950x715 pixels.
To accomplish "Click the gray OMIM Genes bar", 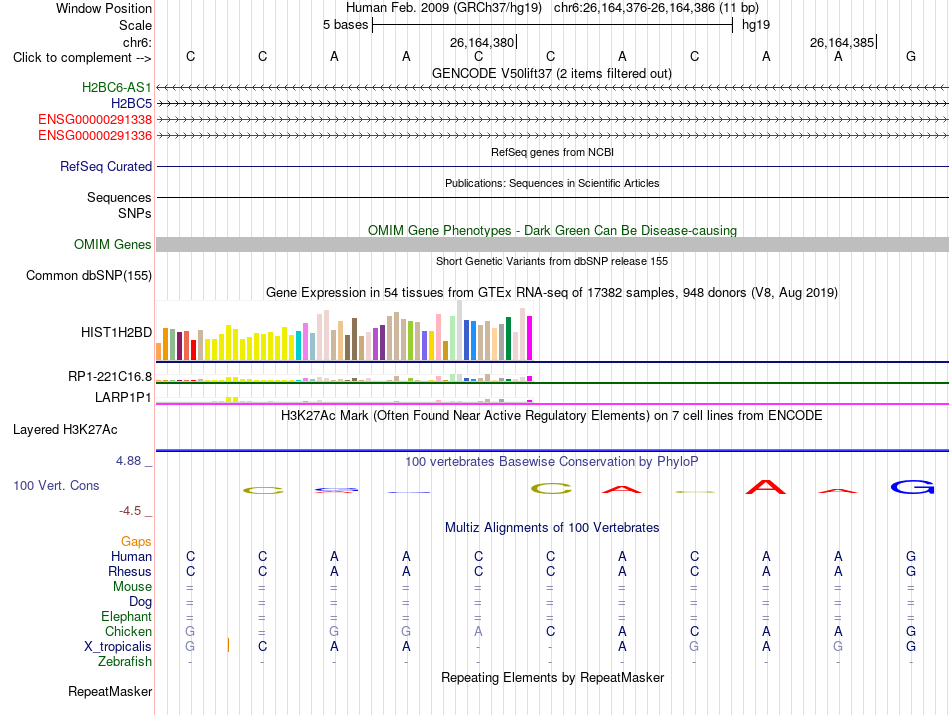I will point(552,244).
